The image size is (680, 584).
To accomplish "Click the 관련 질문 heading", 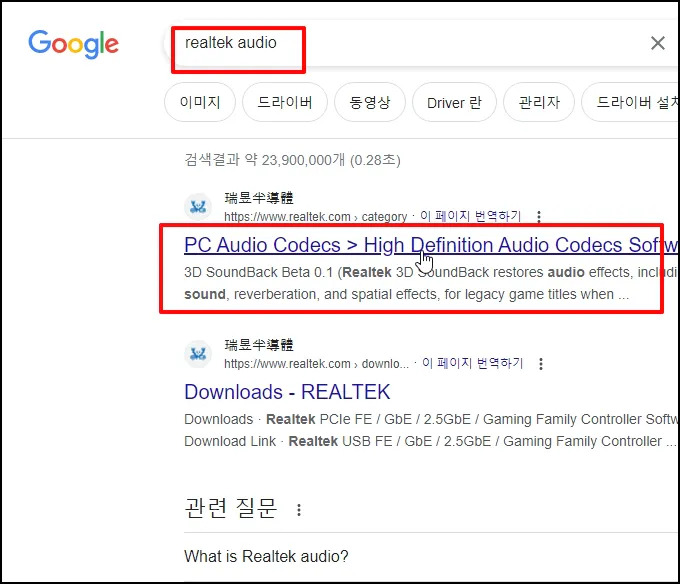I will [230, 508].
